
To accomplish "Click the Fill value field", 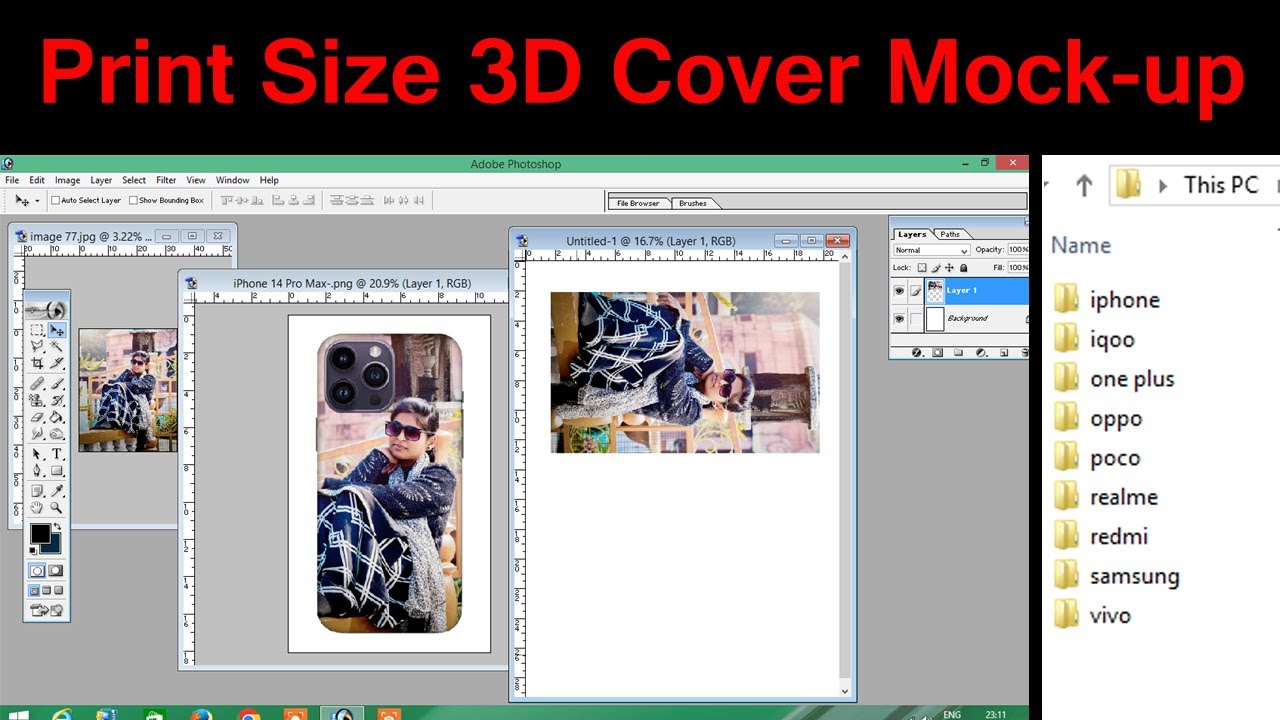I will click(1018, 268).
